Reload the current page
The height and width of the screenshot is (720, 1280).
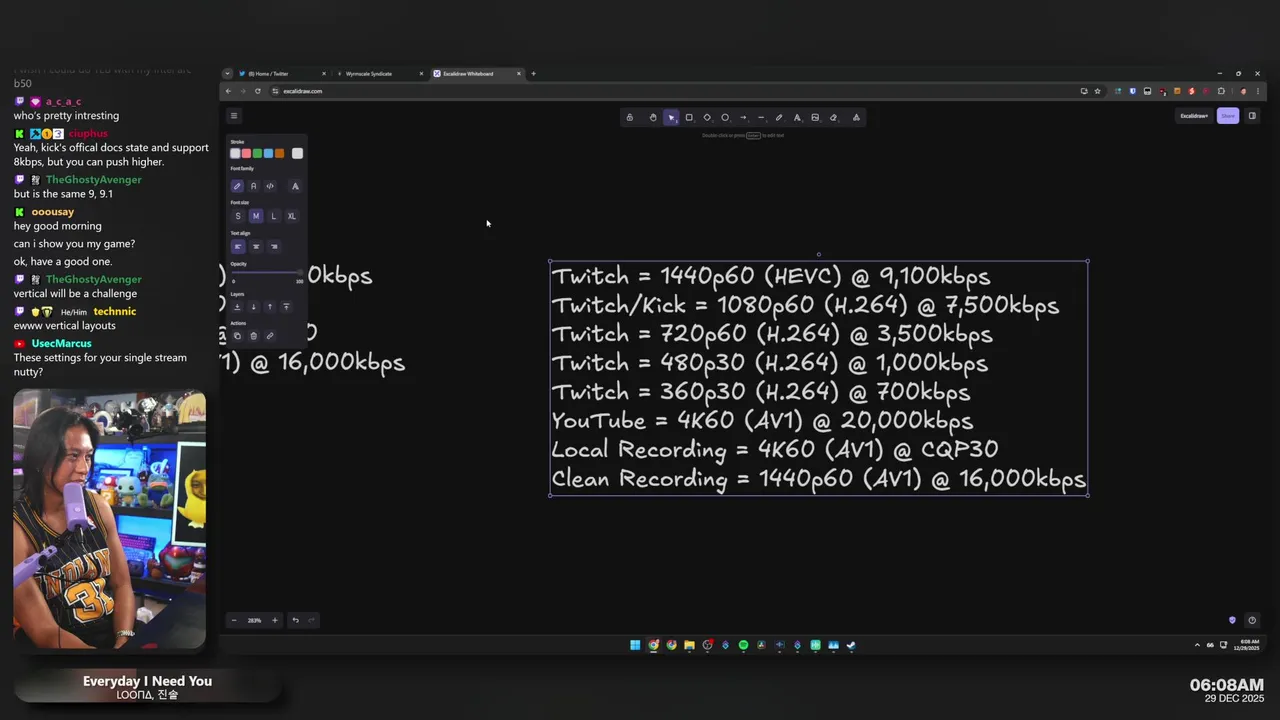coord(258,91)
